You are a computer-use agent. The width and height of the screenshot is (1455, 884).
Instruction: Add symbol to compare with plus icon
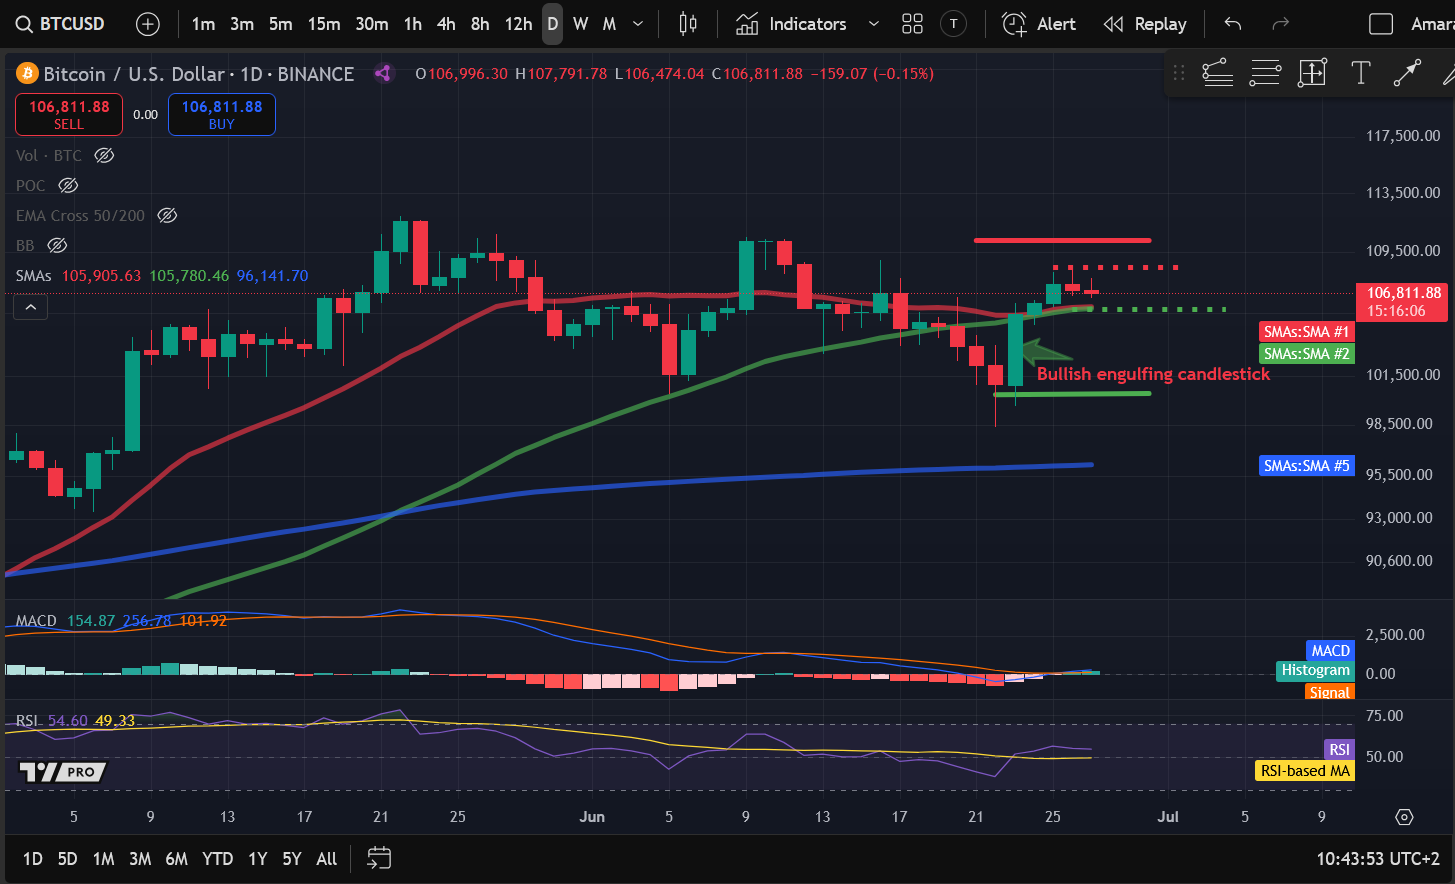(147, 24)
